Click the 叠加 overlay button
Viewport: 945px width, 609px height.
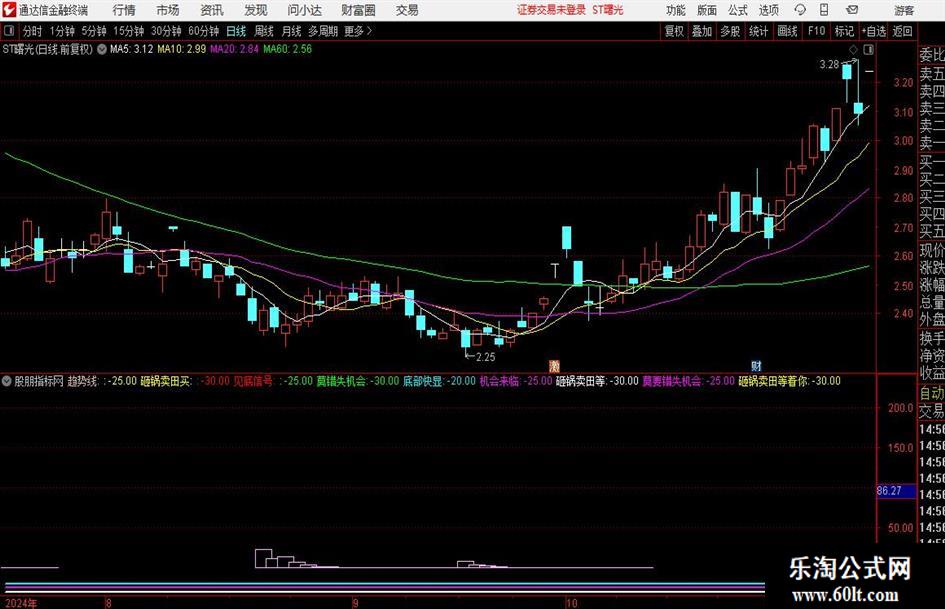click(x=702, y=31)
